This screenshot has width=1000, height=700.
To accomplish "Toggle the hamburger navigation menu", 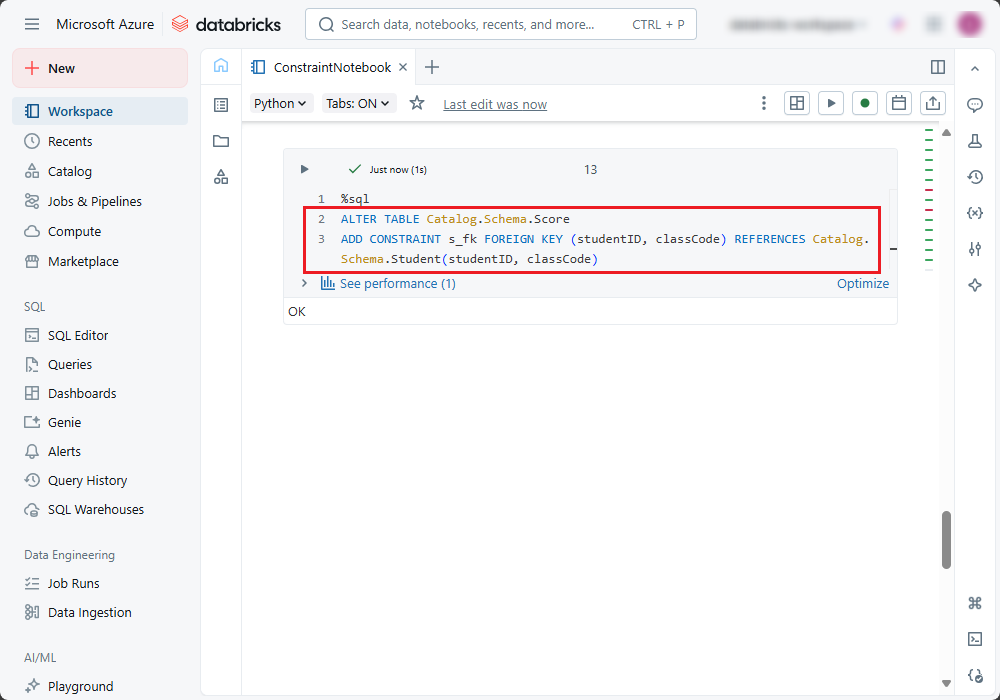I will (32, 24).
